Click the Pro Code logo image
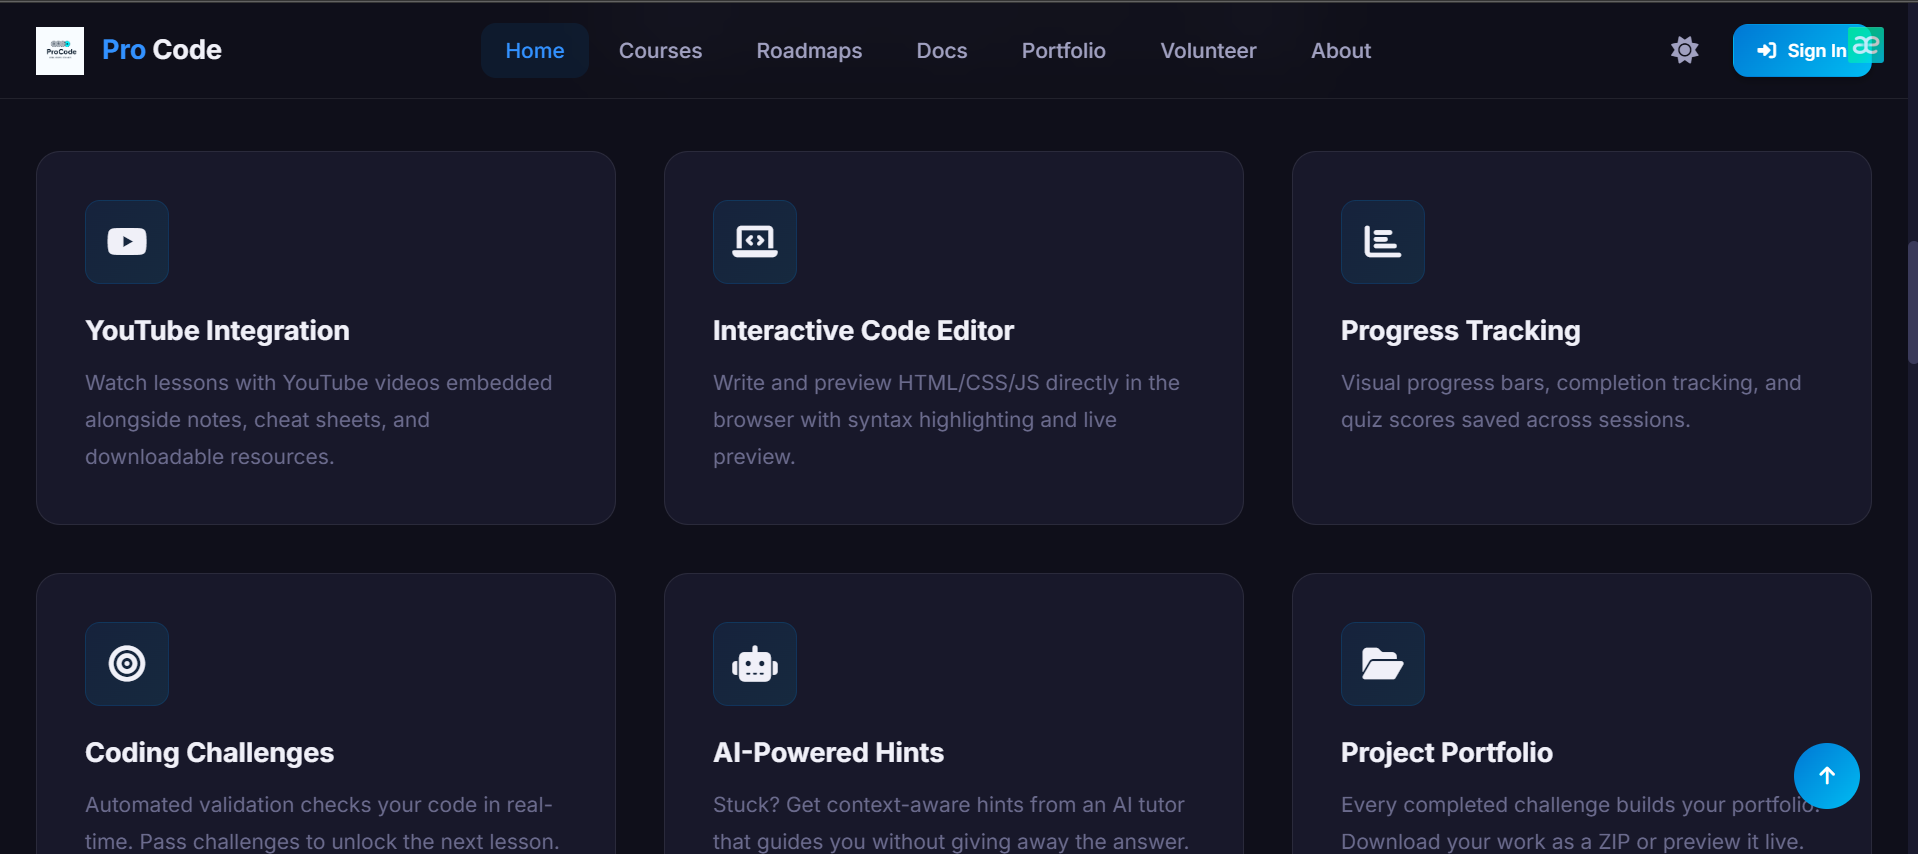Image resolution: width=1918 pixels, height=854 pixels. pyautogui.click(x=60, y=51)
